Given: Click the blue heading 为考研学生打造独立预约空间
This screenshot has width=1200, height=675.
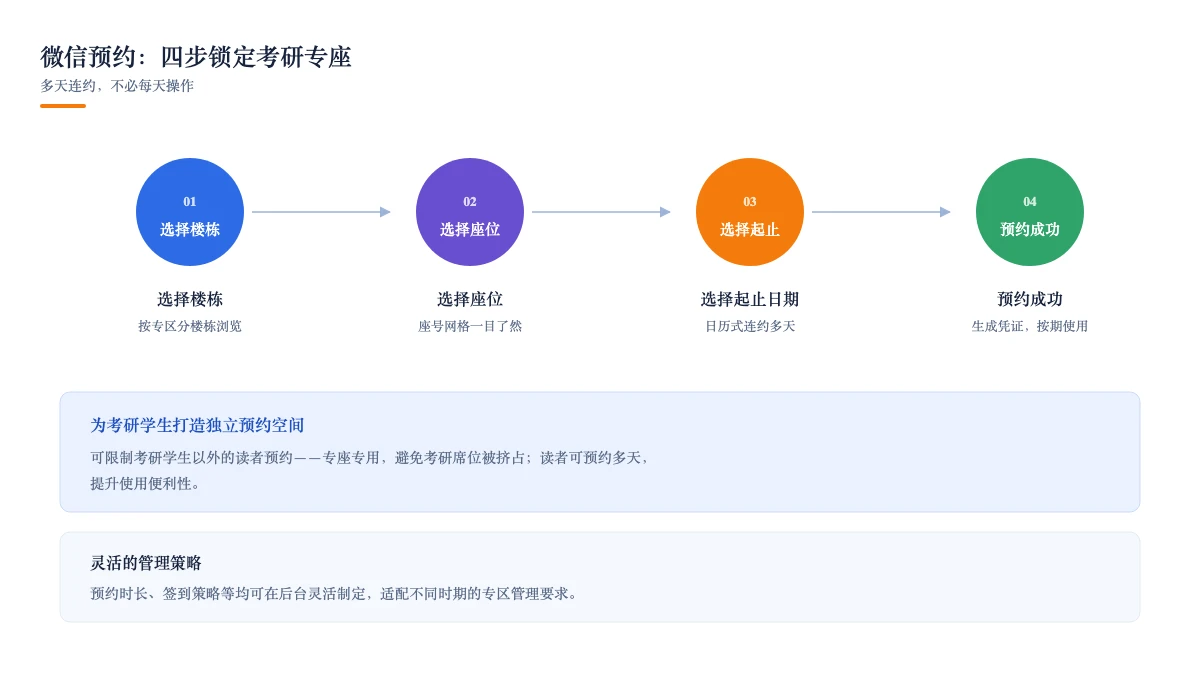Looking at the screenshot, I should pos(198,425).
